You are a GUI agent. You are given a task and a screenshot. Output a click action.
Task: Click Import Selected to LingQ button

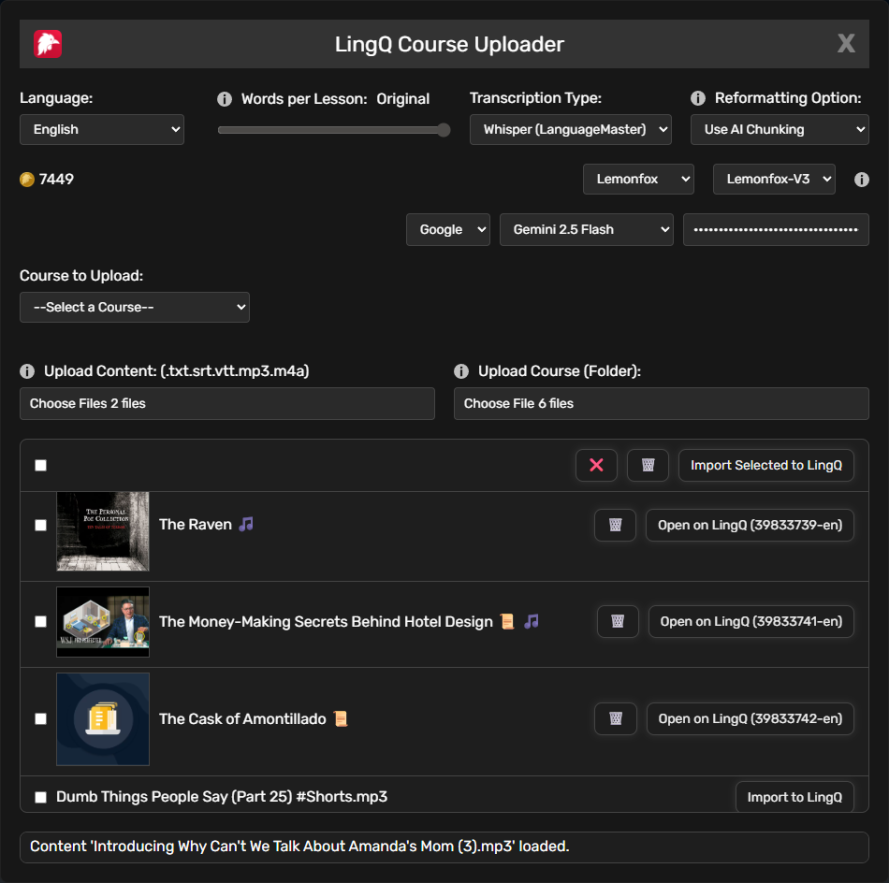pos(766,465)
